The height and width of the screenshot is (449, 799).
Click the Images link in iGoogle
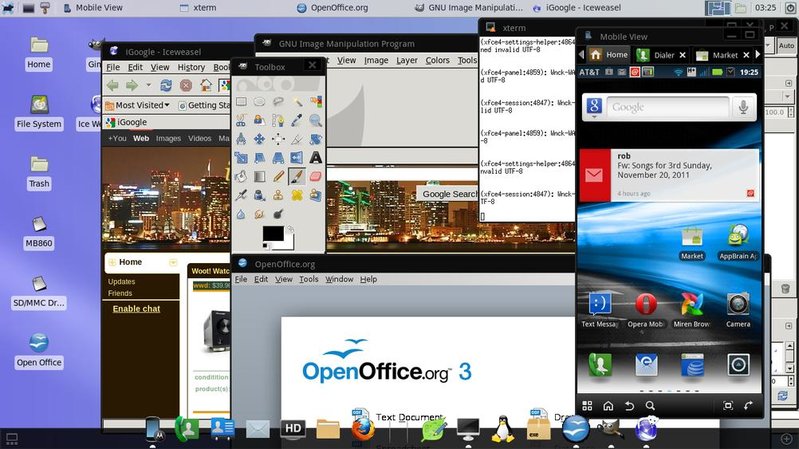(x=168, y=138)
